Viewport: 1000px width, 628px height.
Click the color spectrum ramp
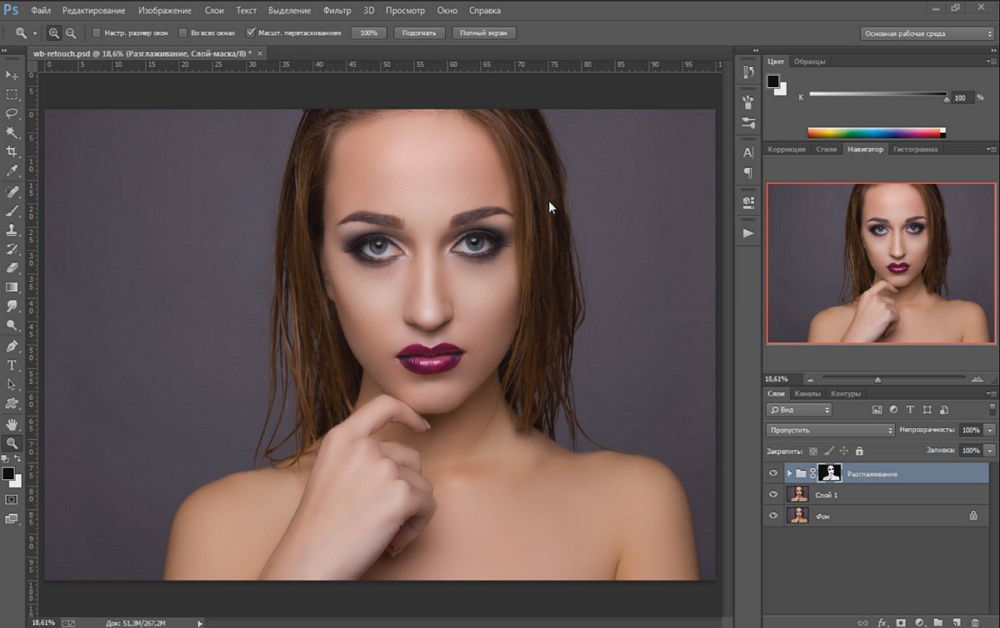[875, 132]
